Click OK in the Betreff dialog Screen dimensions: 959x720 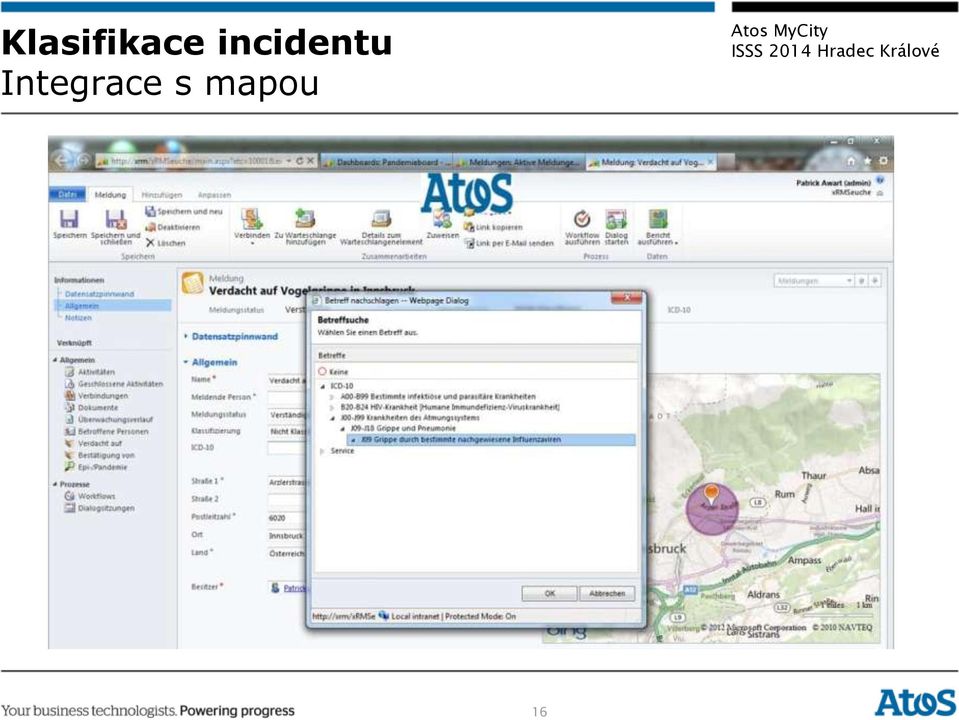(549, 593)
